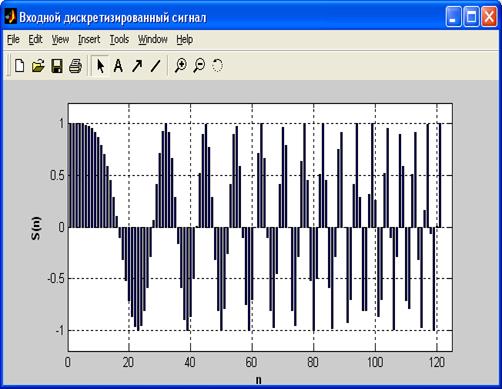The width and height of the screenshot is (502, 389).
Task: Expand the Tools menu
Action: pos(119,39)
